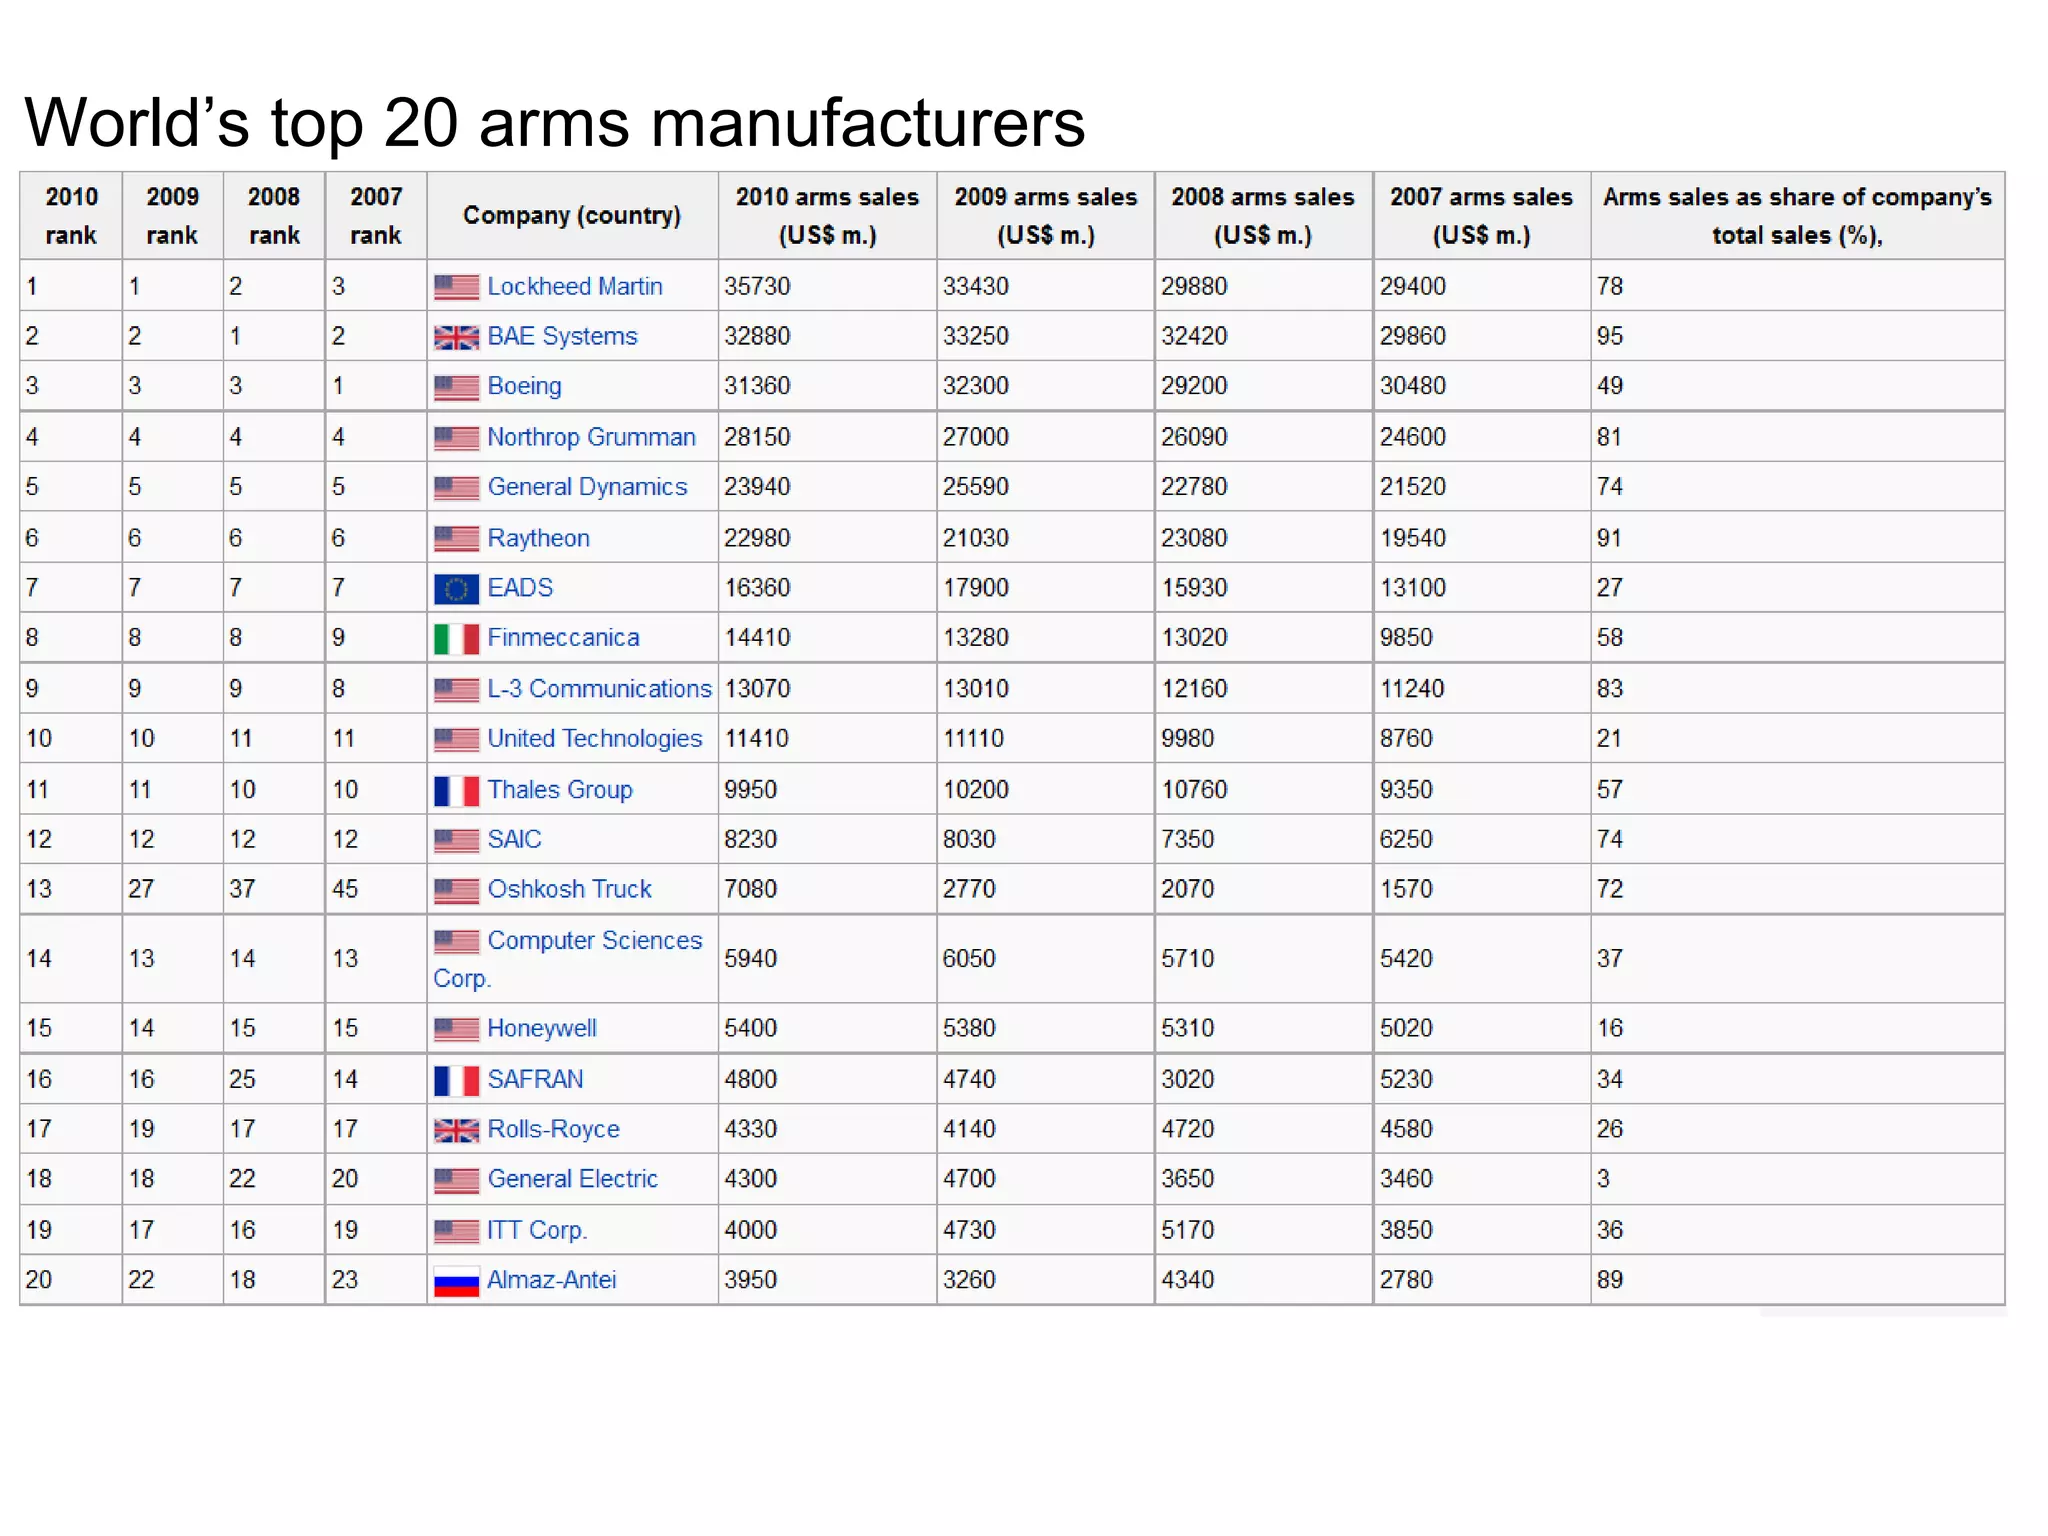The width and height of the screenshot is (2048, 1536).
Task: Click the '2009 arms sales' column header
Action: (x=1045, y=216)
